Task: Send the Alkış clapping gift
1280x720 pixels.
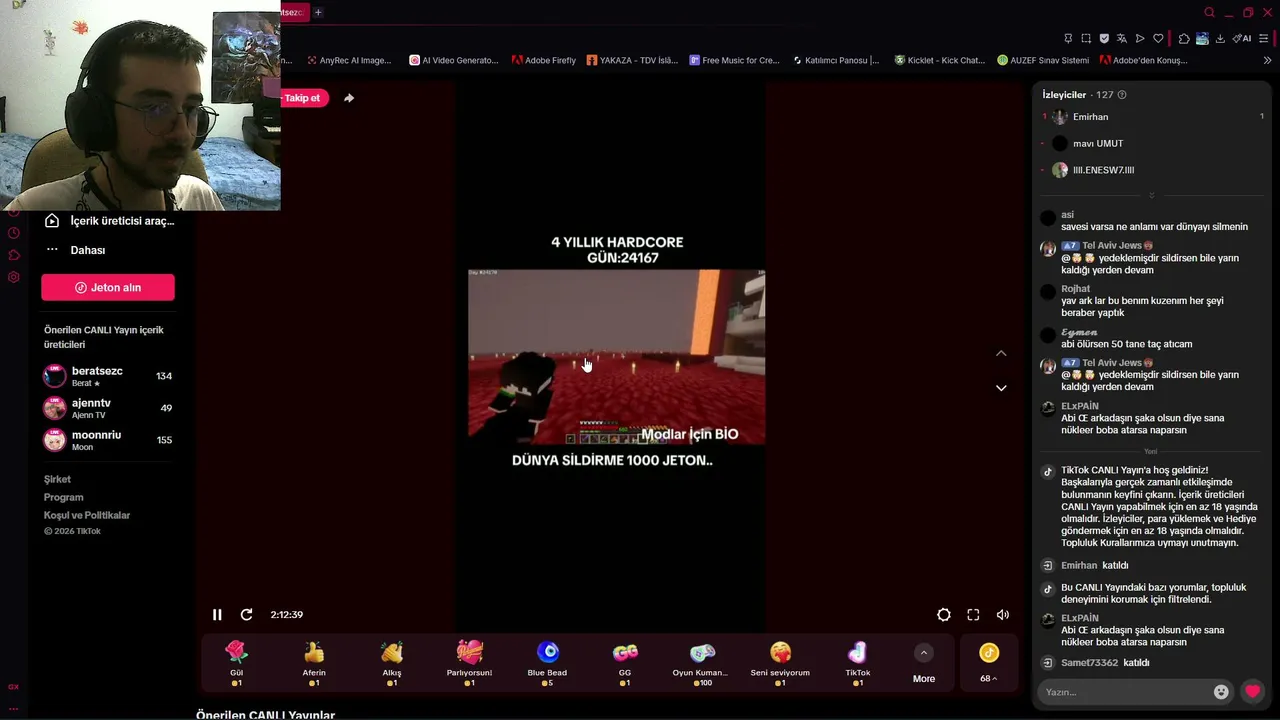Action: pyautogui.click(x=392, y=664)
